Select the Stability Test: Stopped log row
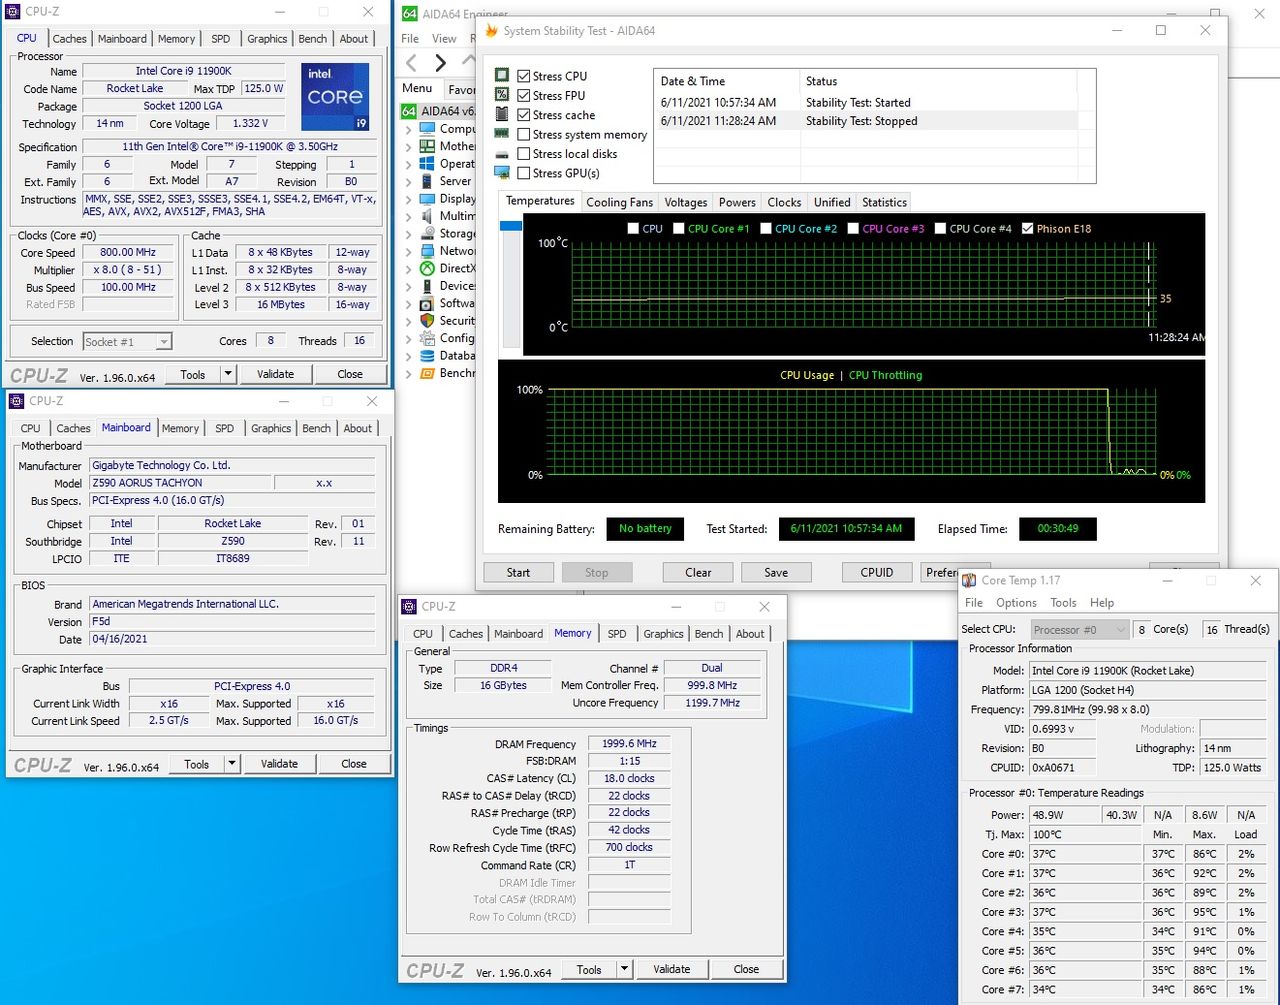 click(x=865, y=120)
